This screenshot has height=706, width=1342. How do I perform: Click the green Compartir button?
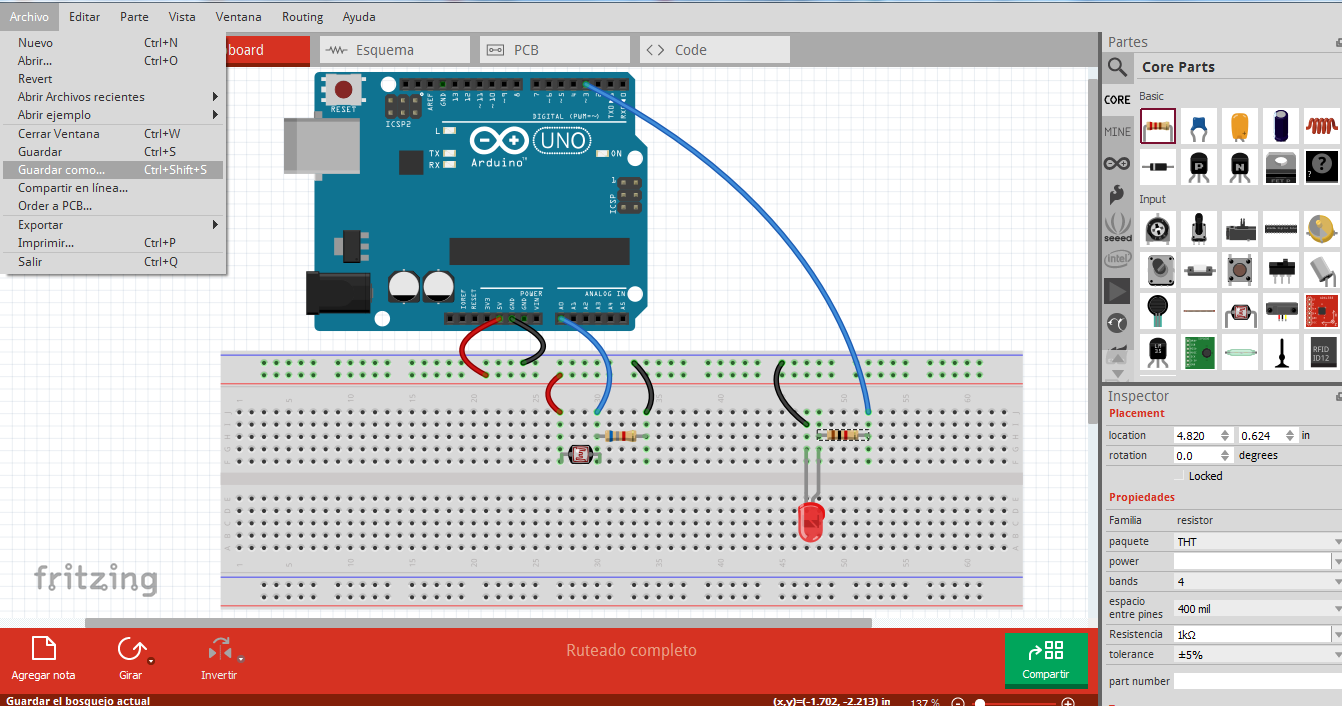(1046, 660)
